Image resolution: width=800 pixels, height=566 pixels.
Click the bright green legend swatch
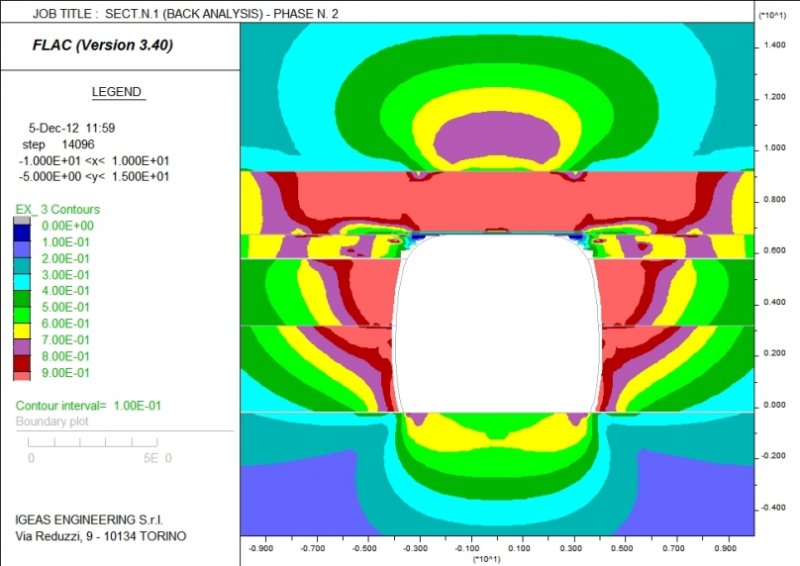[22, 314]
